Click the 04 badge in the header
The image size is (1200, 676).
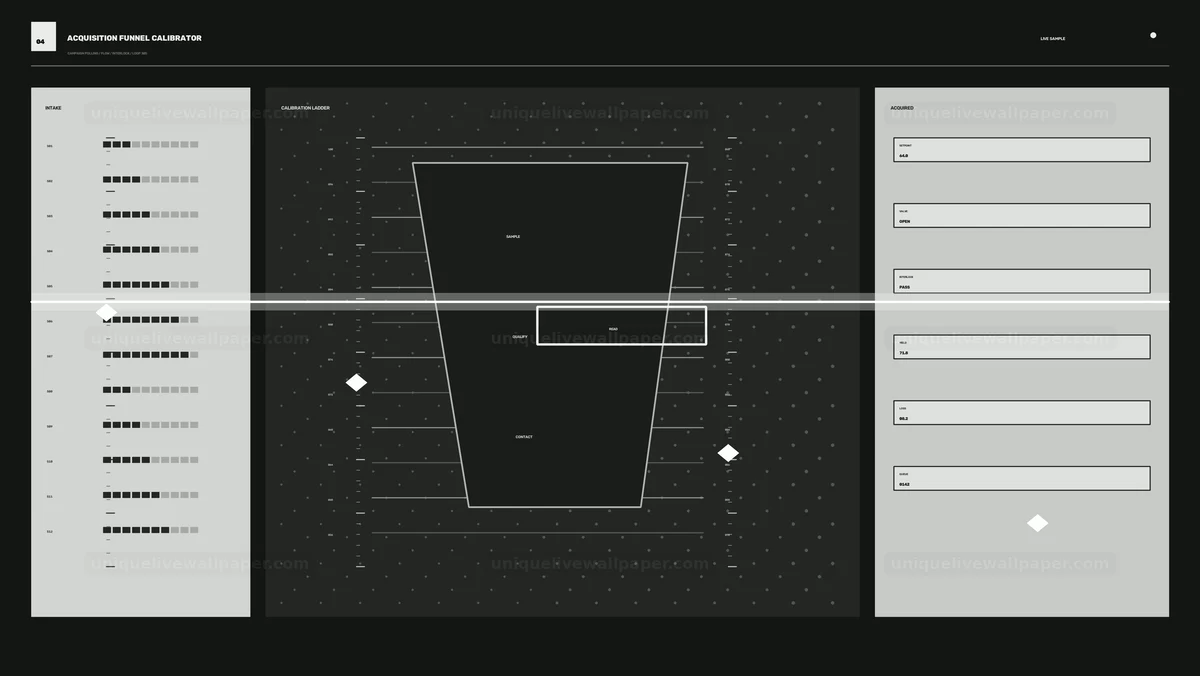coord(43,37)
